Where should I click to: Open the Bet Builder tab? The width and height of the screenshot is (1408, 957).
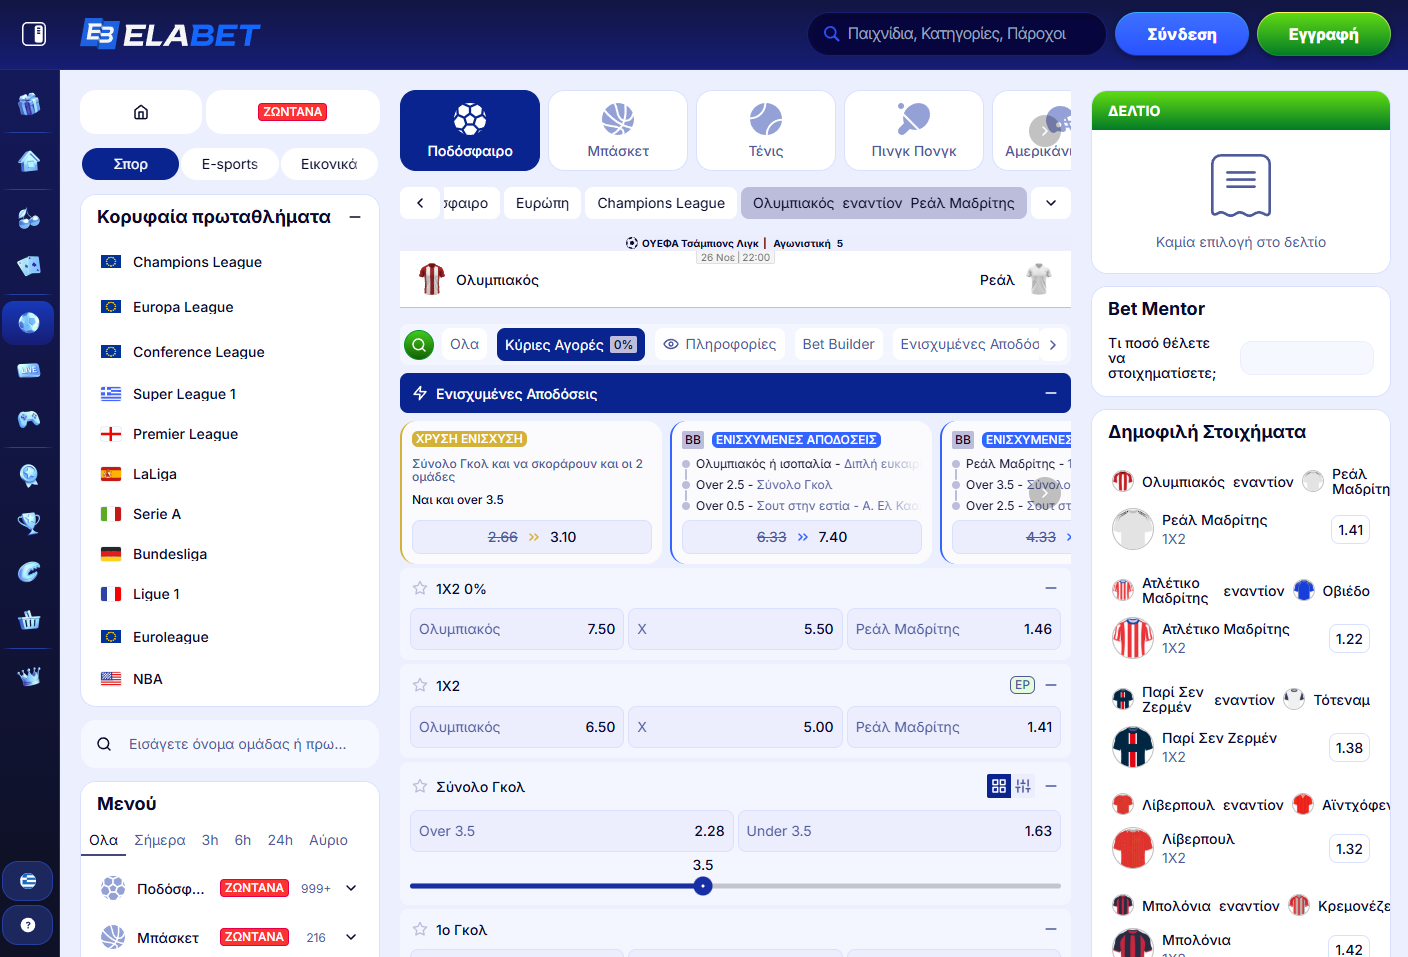838,345
